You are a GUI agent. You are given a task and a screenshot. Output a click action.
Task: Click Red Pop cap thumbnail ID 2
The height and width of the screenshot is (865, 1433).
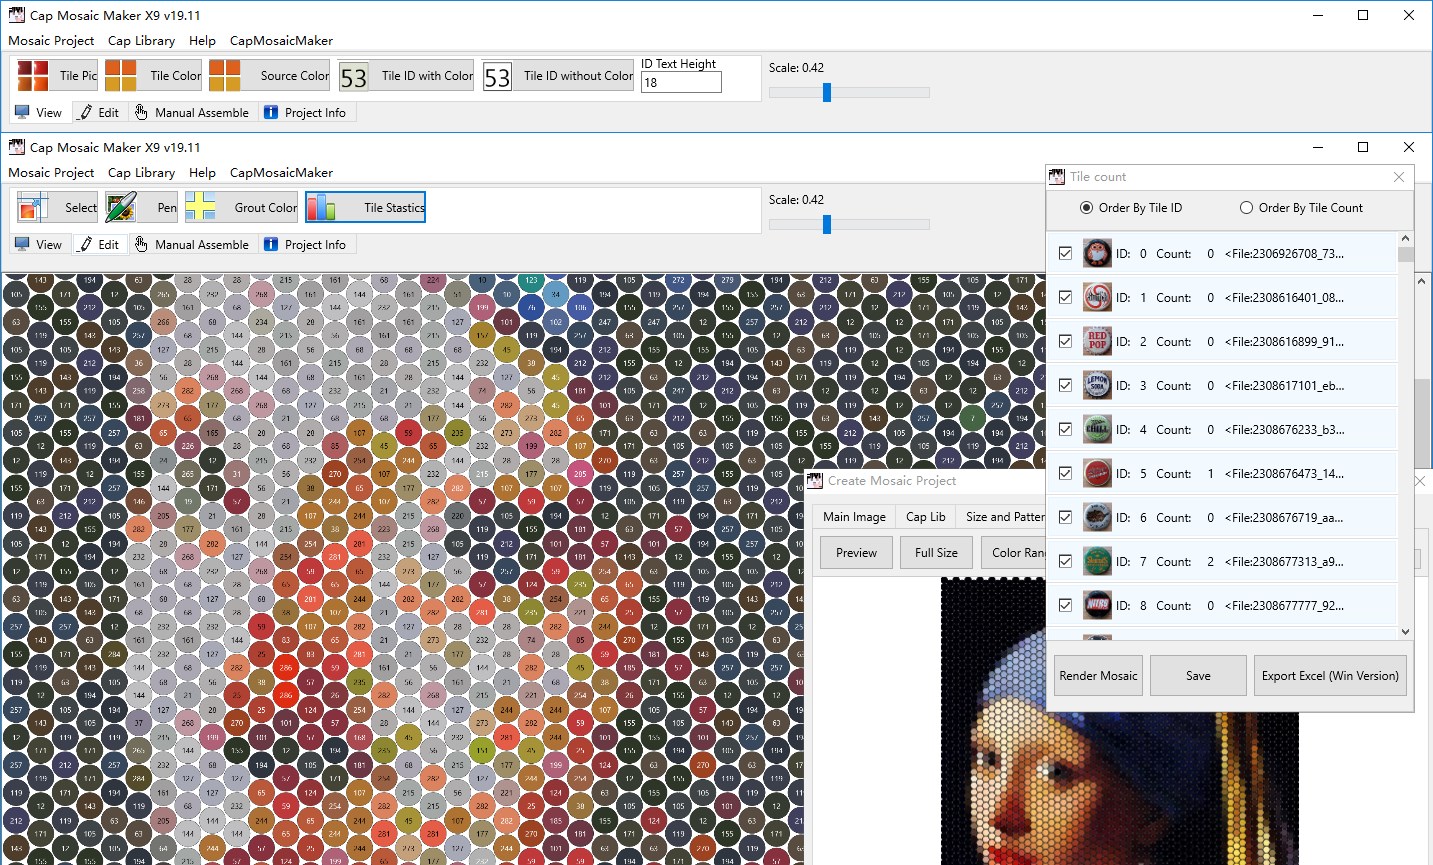[x=1097, y=341]
